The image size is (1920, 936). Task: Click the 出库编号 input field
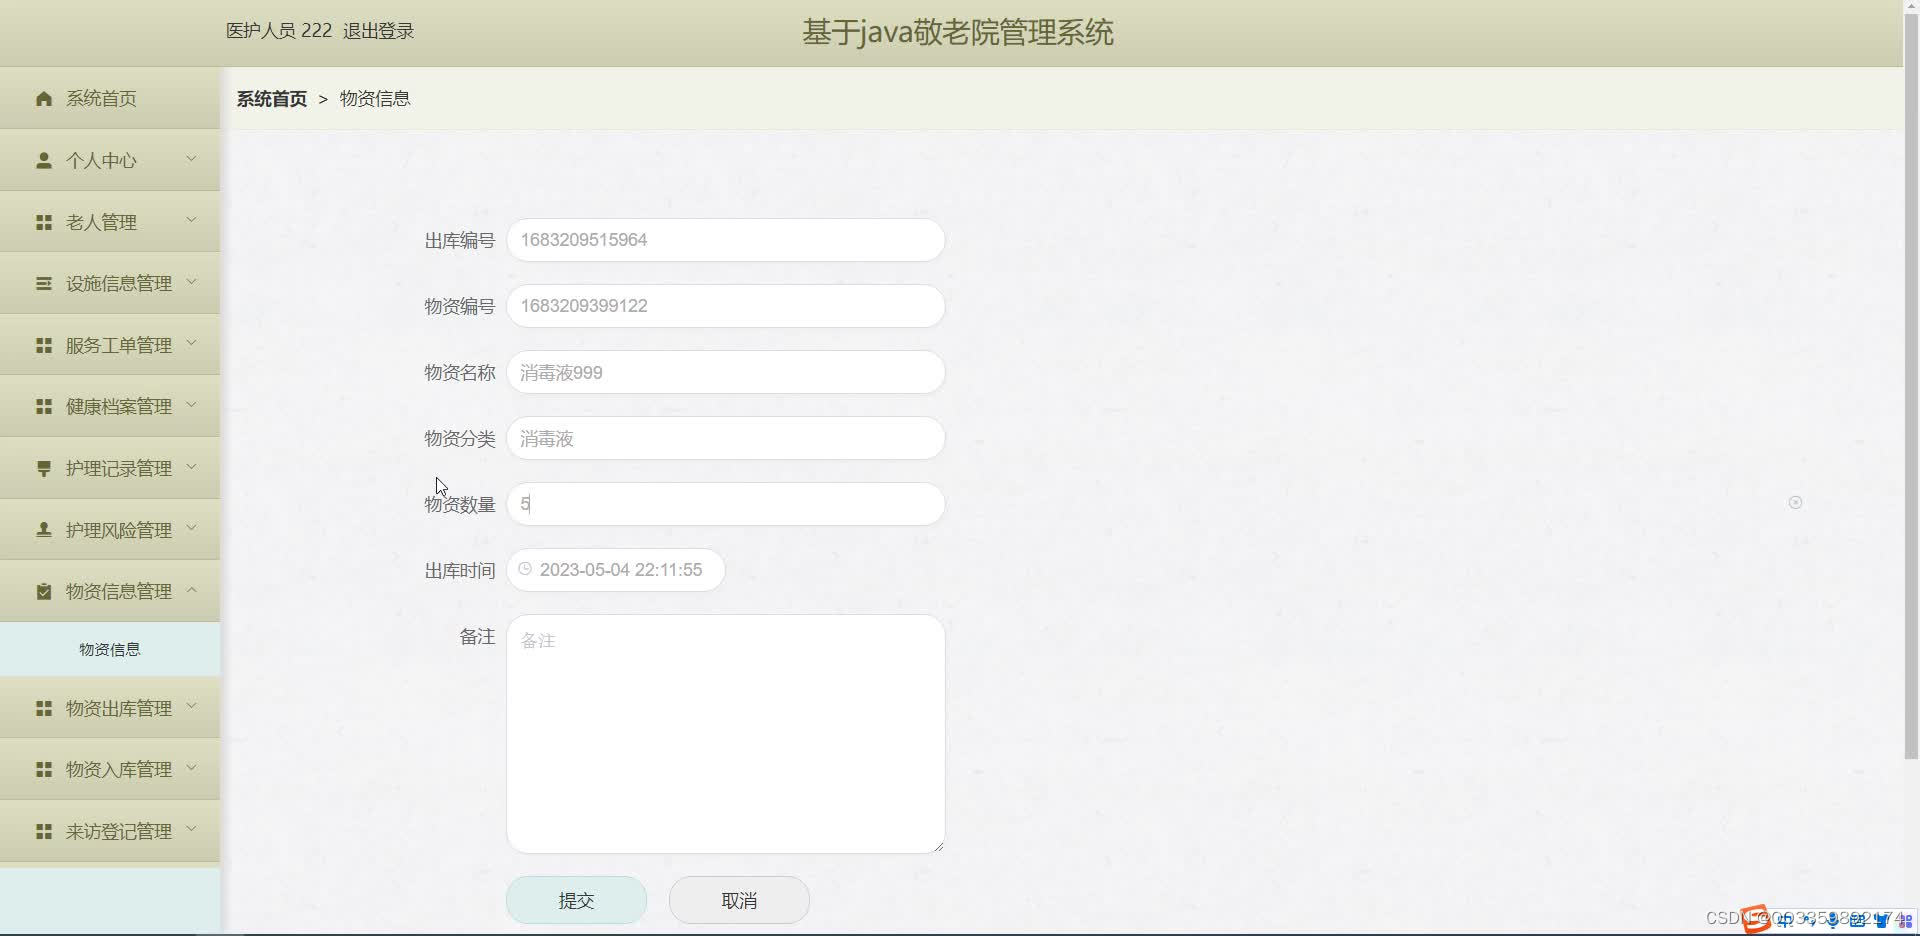click(x=726, y=240)
